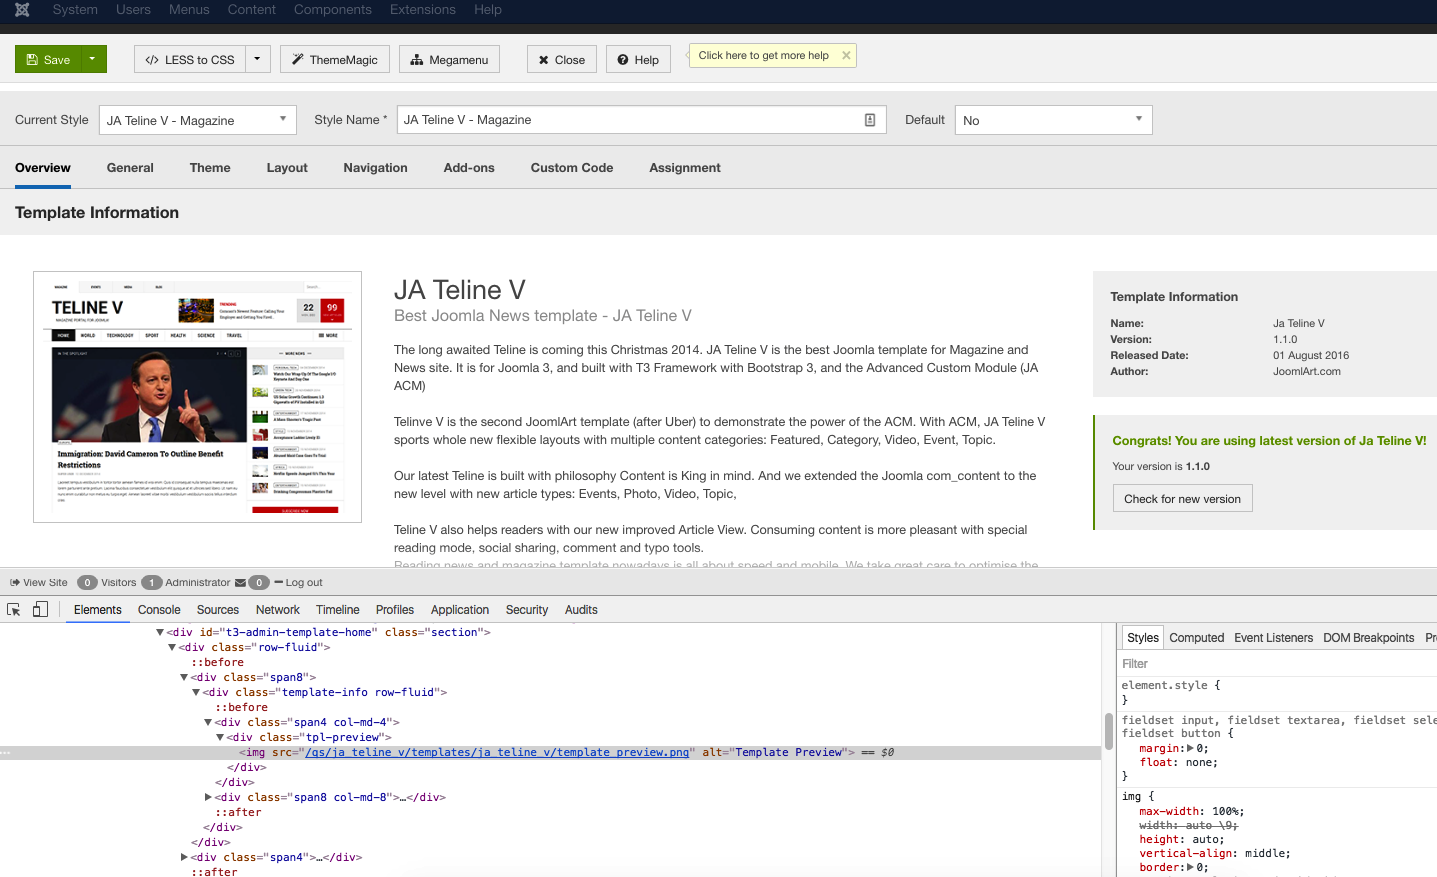Switch to the Computed styles pane

[x=1197, y=638]
